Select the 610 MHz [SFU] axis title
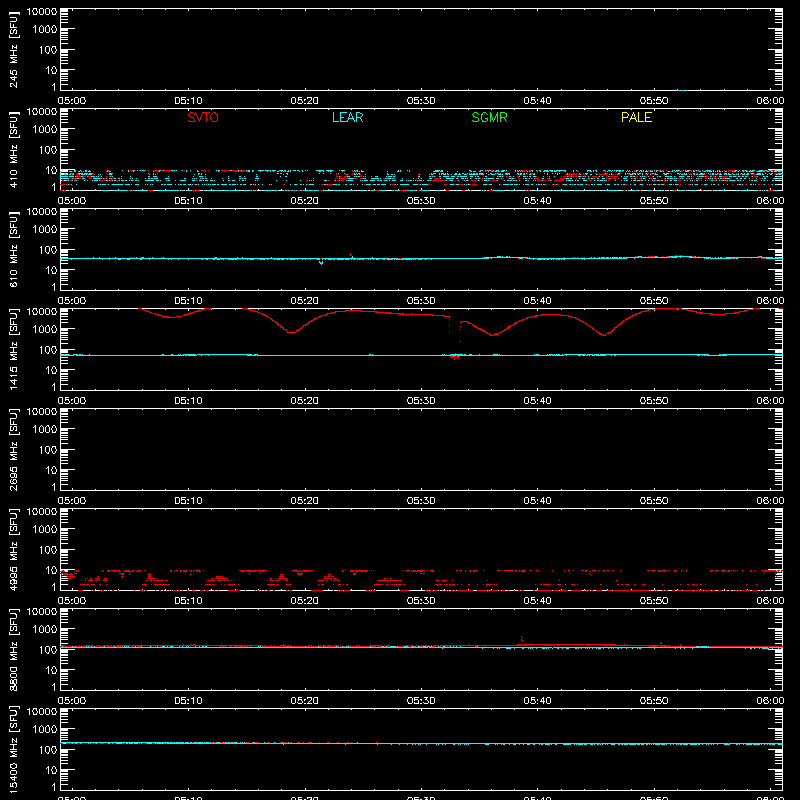The height and width of the screenshot is (800, 800). click(13, 249)
